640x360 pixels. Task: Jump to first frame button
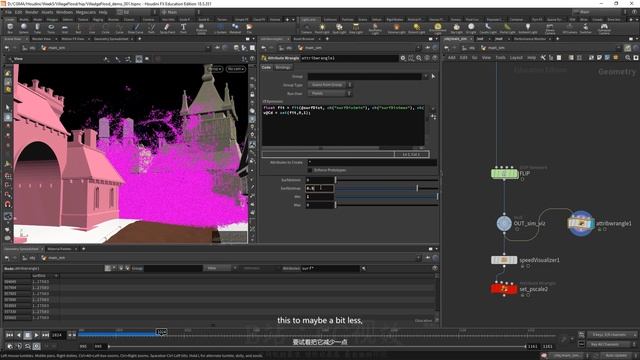click(9, 335)
